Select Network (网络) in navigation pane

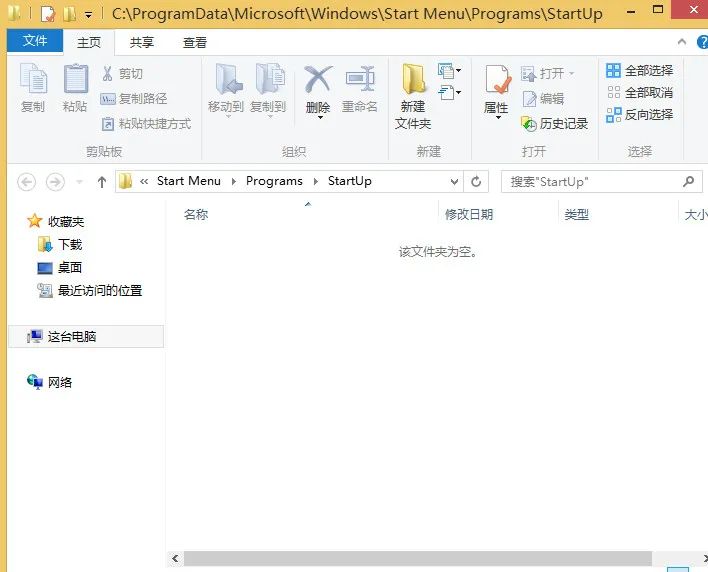[x=50, y=382]
